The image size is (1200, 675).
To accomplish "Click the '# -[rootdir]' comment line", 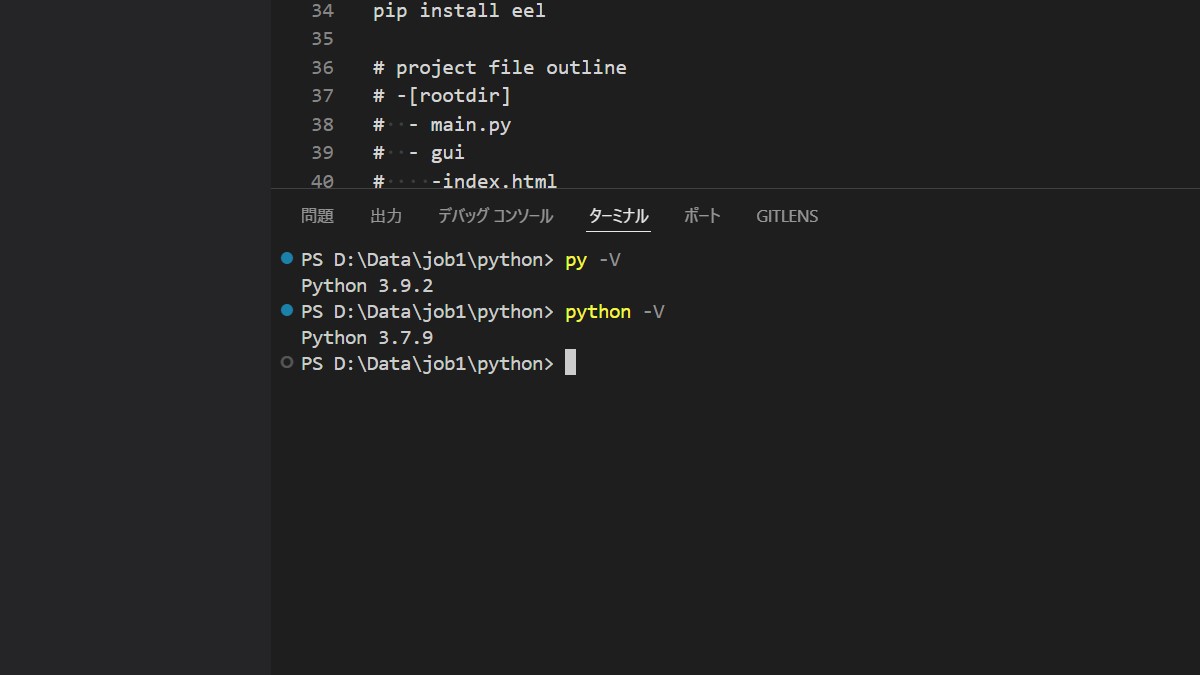I will (442, 96).
